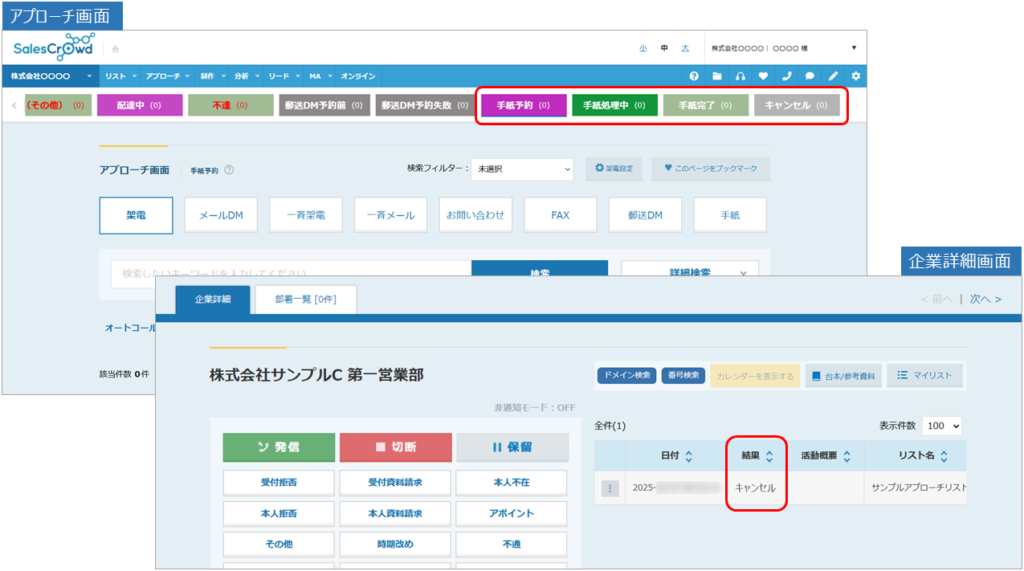Open the chat speech bubble icon
This screenshot has width=1024, height=571.
click(x=809, y=76)
